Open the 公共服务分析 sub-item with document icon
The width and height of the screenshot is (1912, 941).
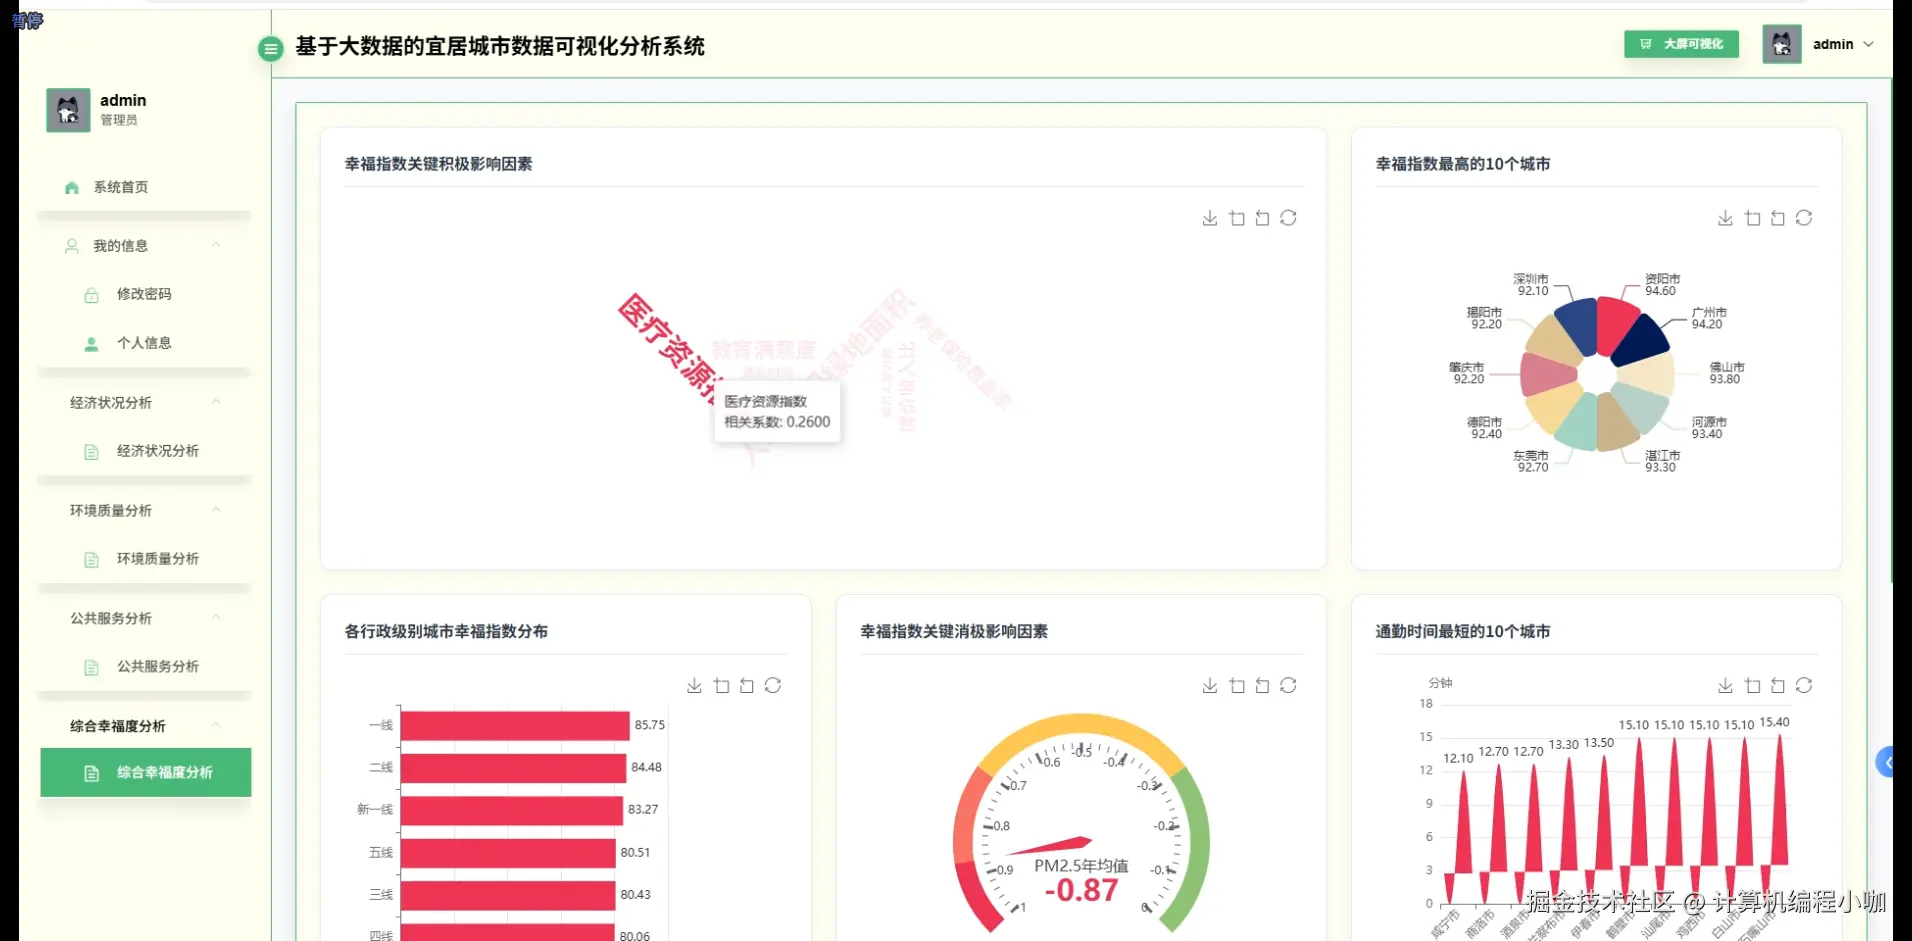[145, 666]
